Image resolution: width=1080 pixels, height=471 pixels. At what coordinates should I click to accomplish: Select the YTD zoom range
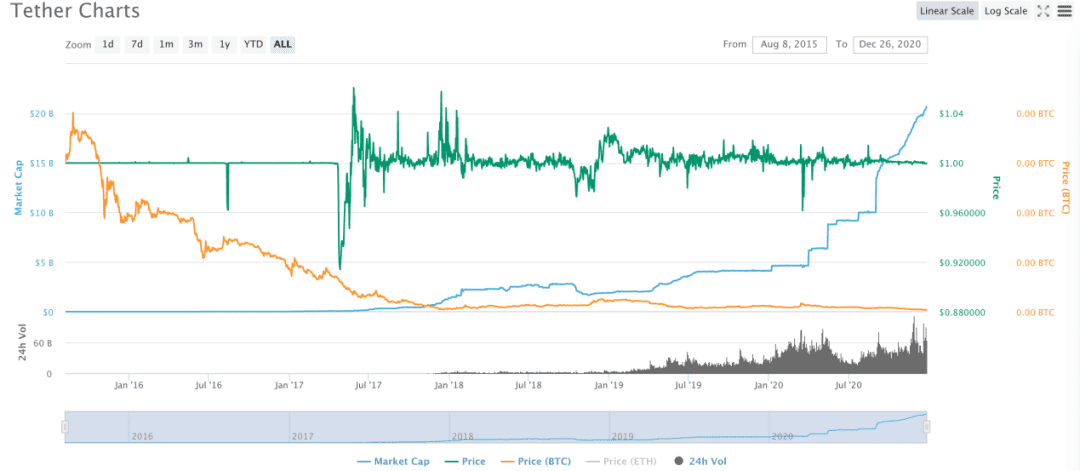click(x=253, y=44)
